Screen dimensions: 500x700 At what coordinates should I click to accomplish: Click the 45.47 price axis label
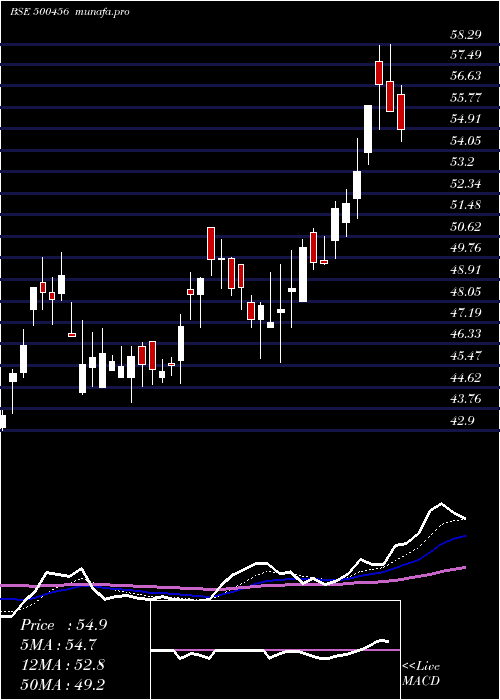click(466, 356)
